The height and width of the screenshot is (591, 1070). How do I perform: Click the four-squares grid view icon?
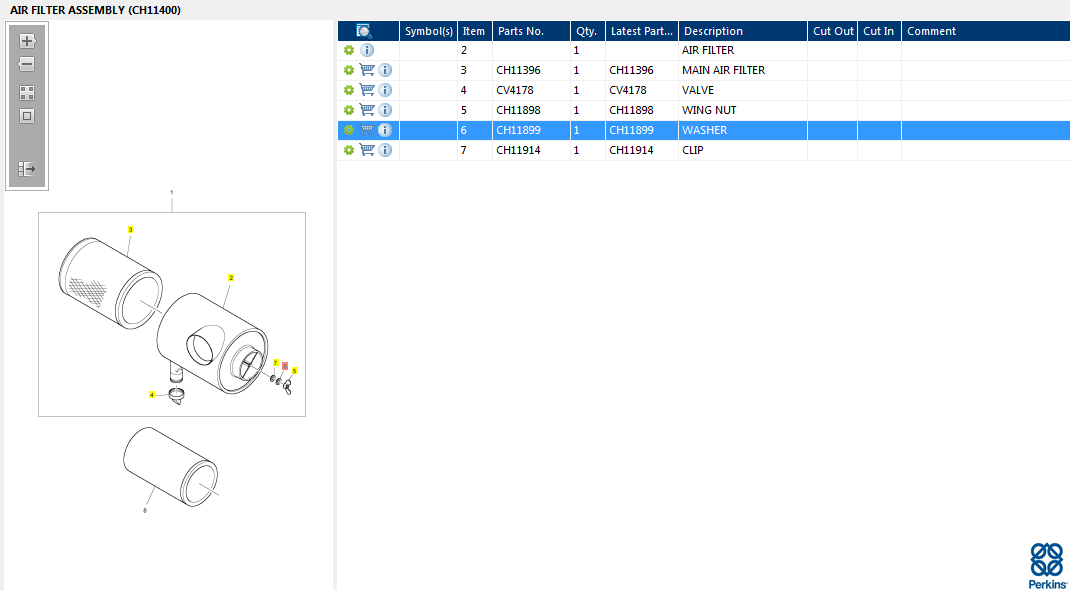coord(27,93)
